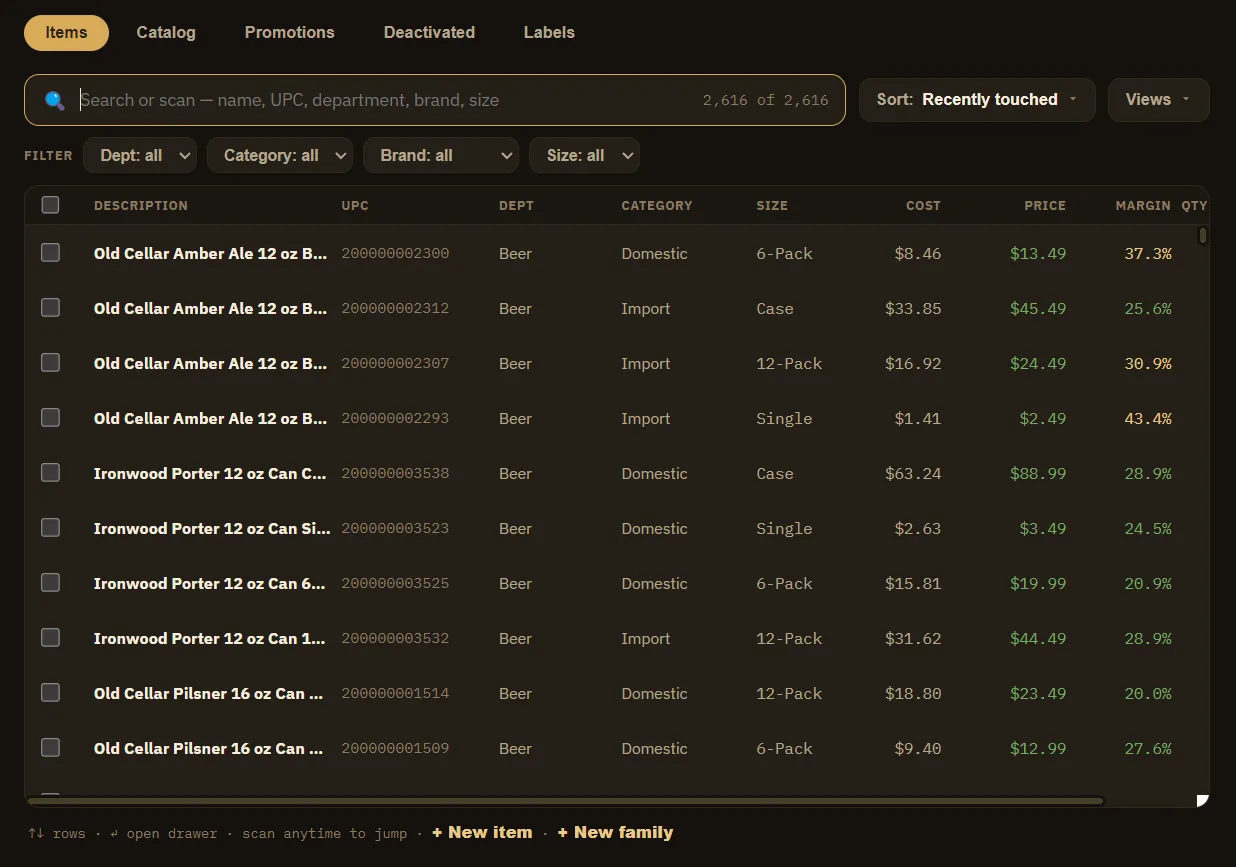Click 12-Pack size in UPC 200000002307 row
Viewport: 1236px width, 867px height.
789,363
